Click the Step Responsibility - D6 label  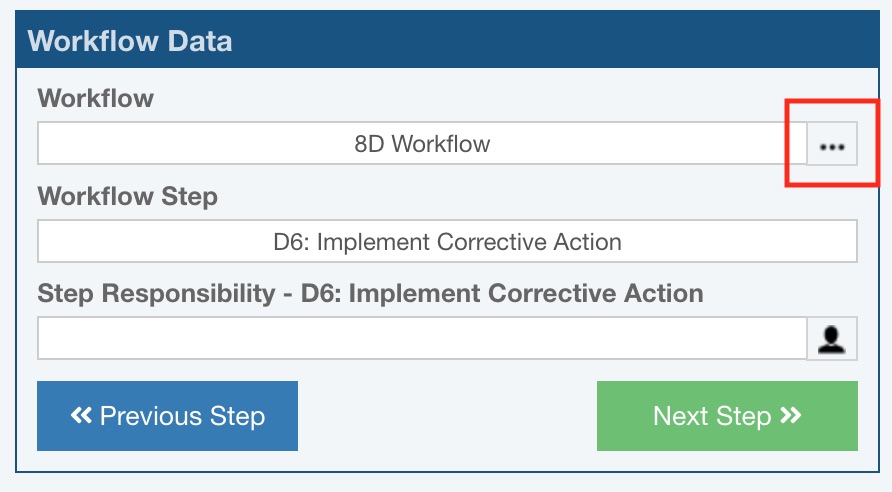click(370, 294)
